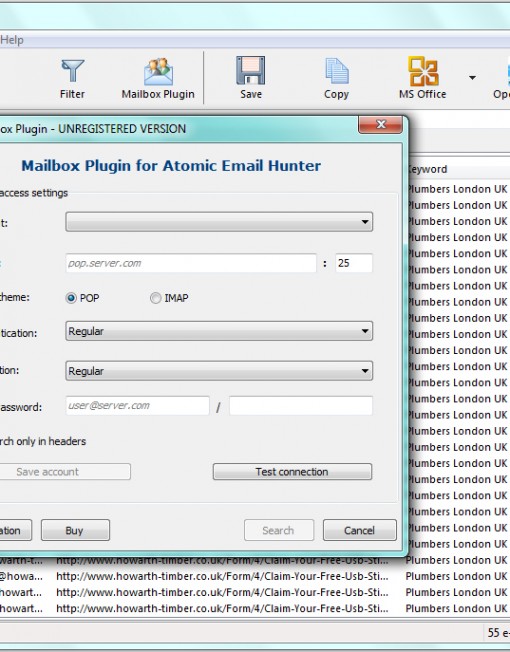Open the encryption dropdown below authentication
Screen dimensions: 510x652
(x=219, y=371)
